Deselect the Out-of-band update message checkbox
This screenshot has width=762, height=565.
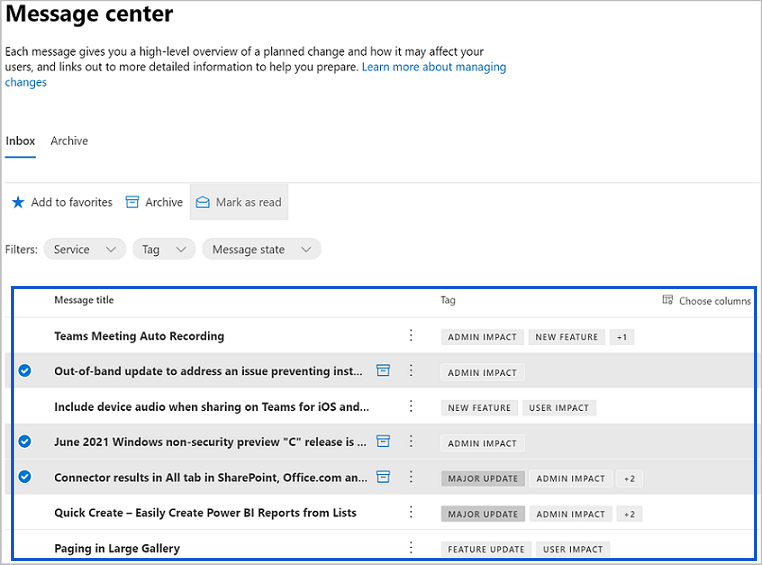(25, 371)
